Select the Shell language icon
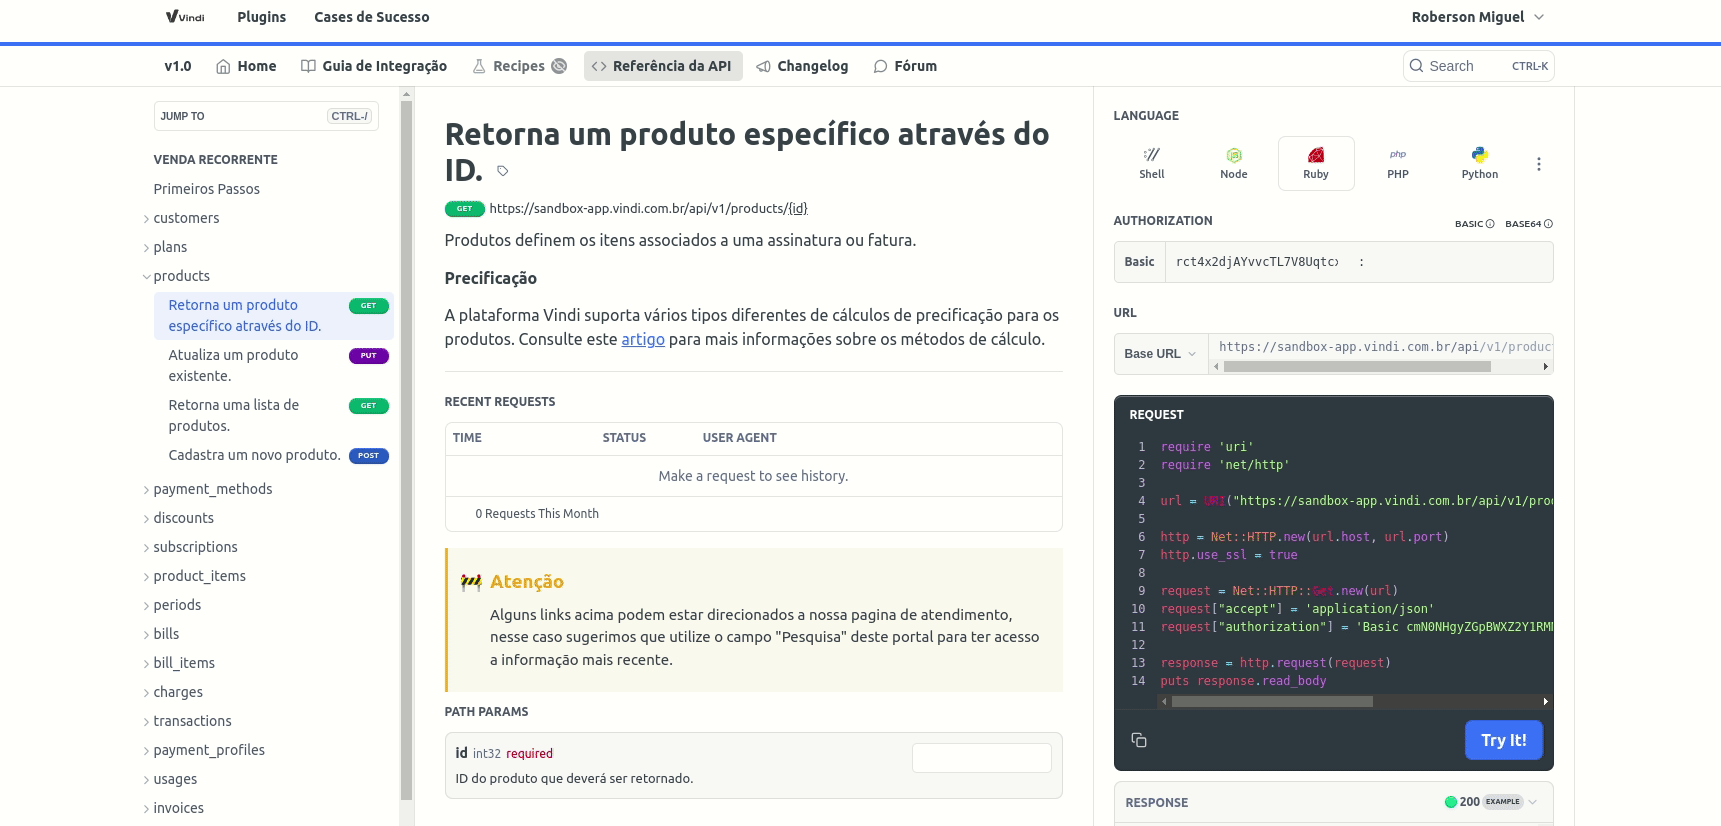This screenshot has width=1721, height=826. click(x=1151, y=163)
